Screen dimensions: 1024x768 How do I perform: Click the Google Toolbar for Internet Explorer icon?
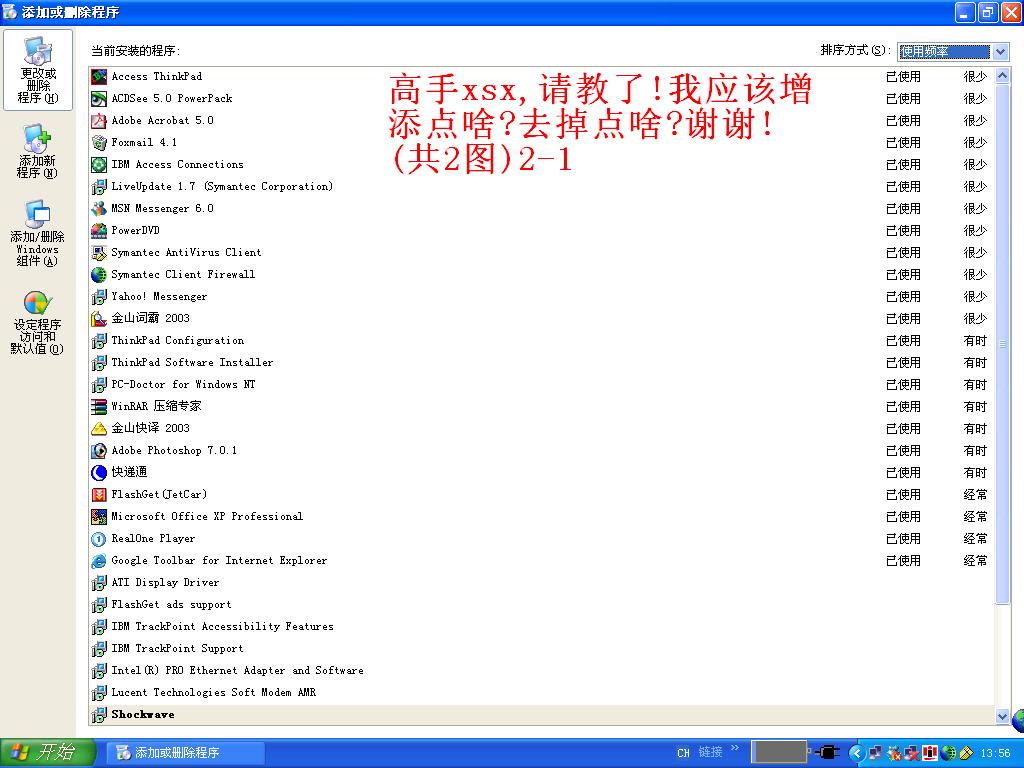[99, 560]
